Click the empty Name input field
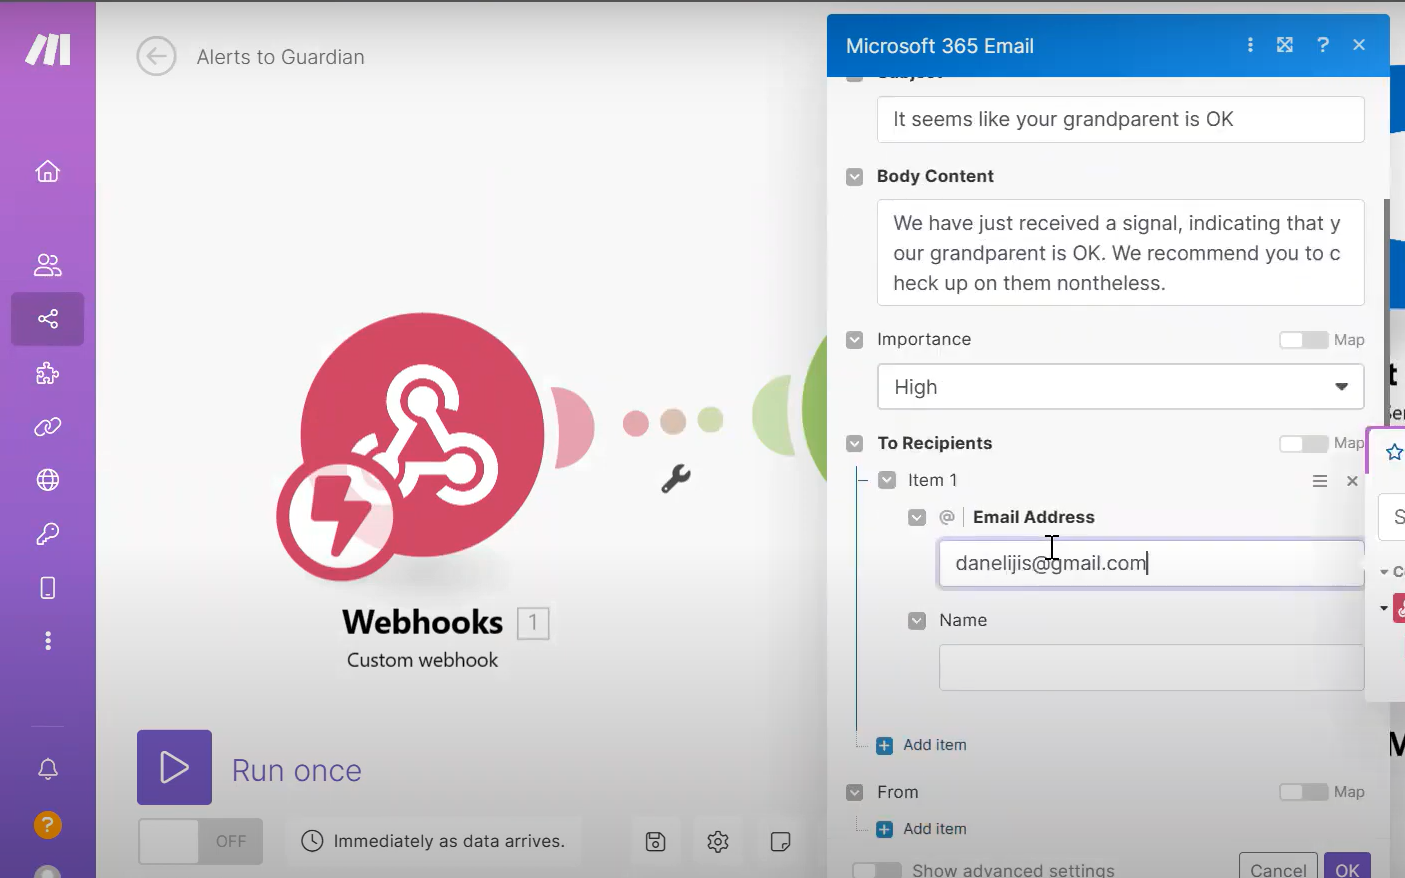Image resolution: width=1405 pixels, height=878 pixels. [1151, 667]
